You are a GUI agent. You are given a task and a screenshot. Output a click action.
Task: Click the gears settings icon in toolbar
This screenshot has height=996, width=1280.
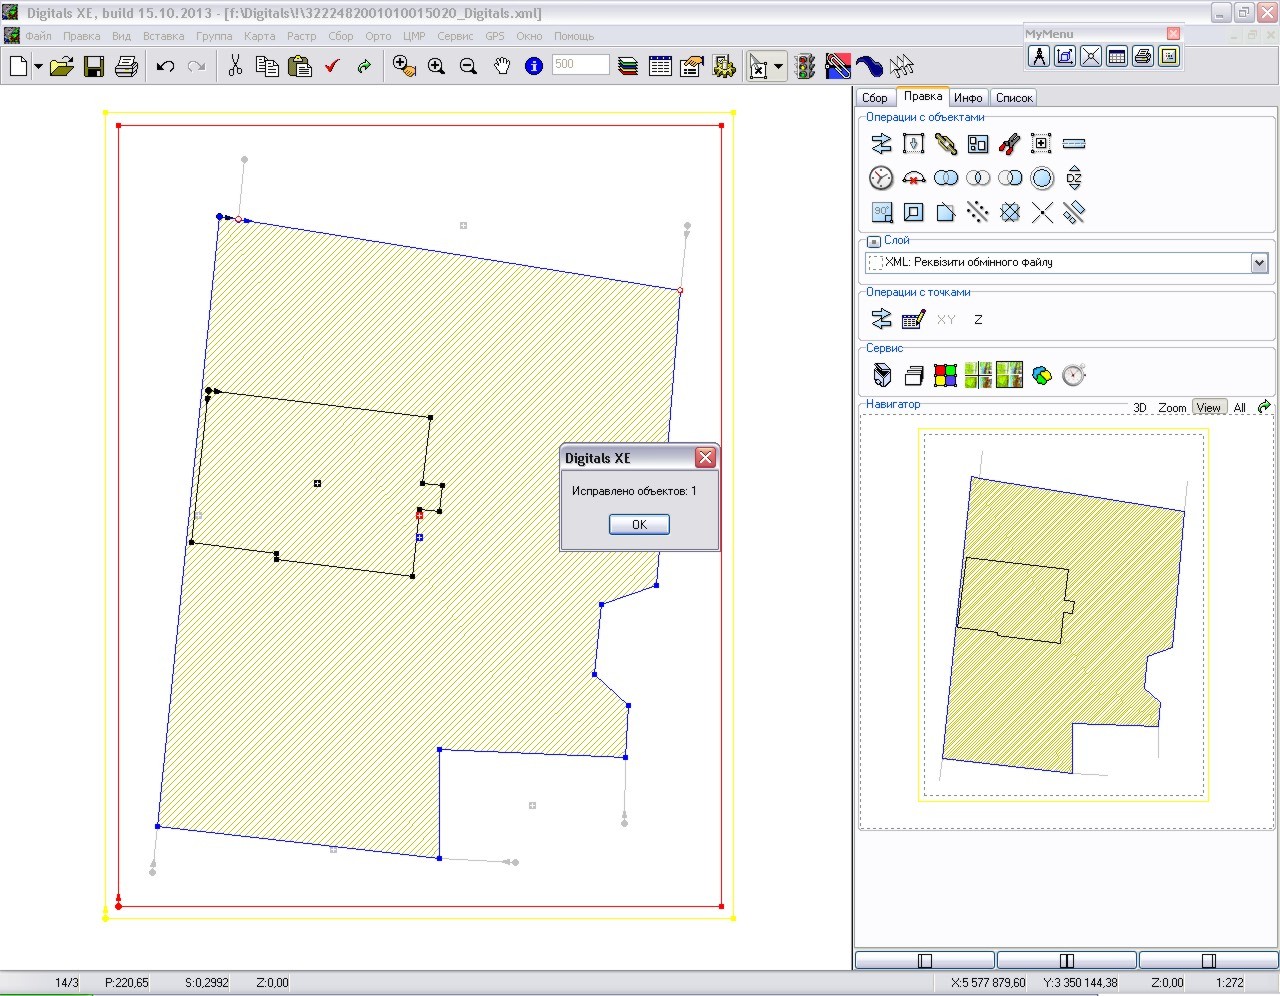point(724,66)
